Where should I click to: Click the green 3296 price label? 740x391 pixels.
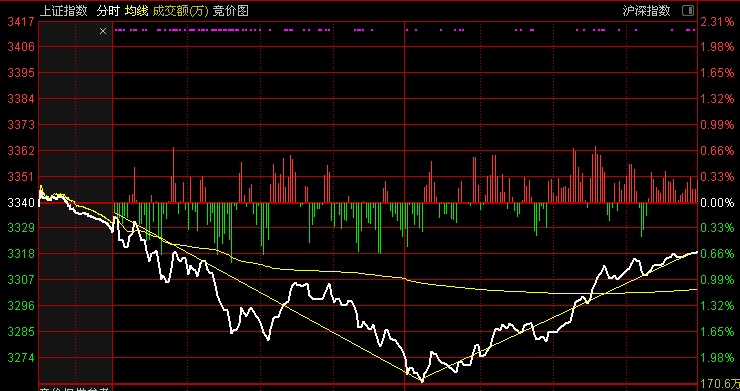pos(21,306)
